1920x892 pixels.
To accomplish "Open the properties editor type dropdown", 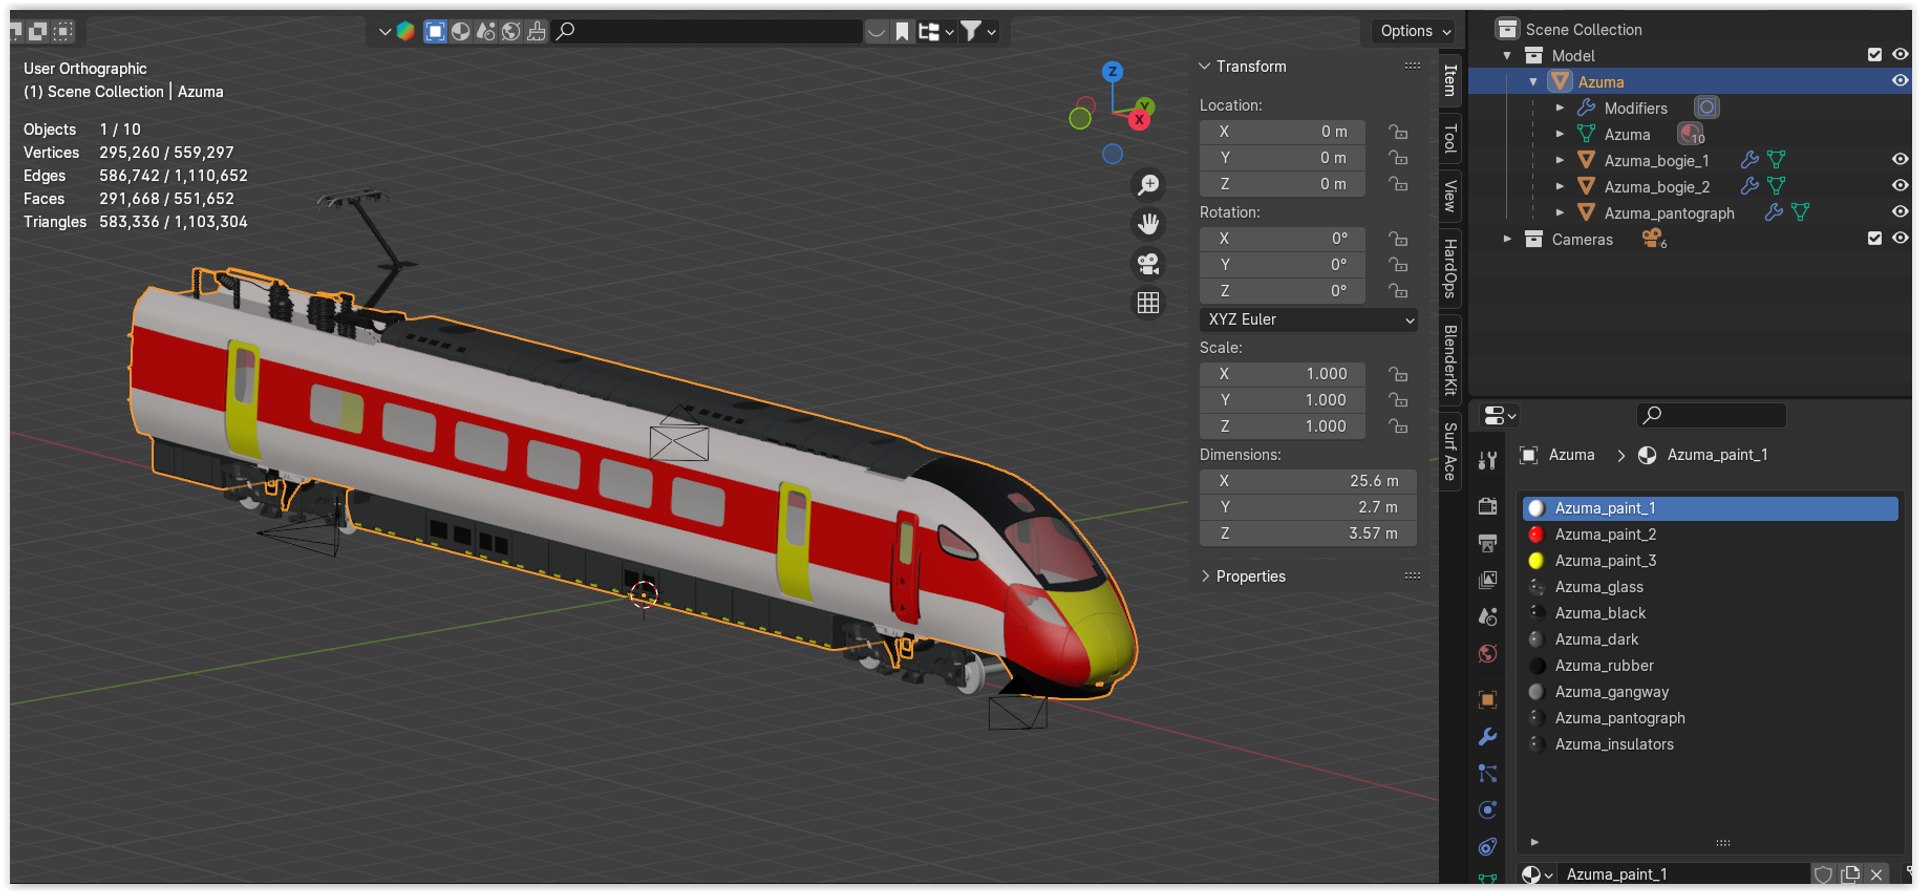I will [x=1500, y=415].
